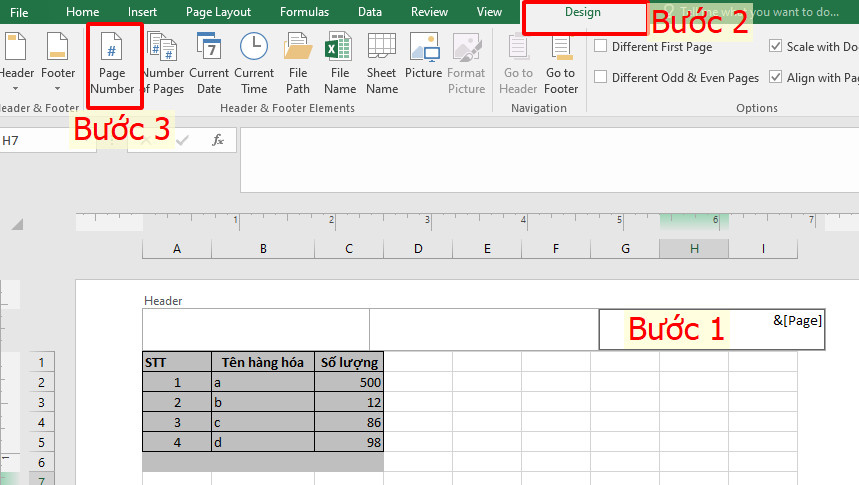Open the Header presets dropdown
The width and height of the screenshot is (859, 485).
pyautogui.click(x=16, y=63)
